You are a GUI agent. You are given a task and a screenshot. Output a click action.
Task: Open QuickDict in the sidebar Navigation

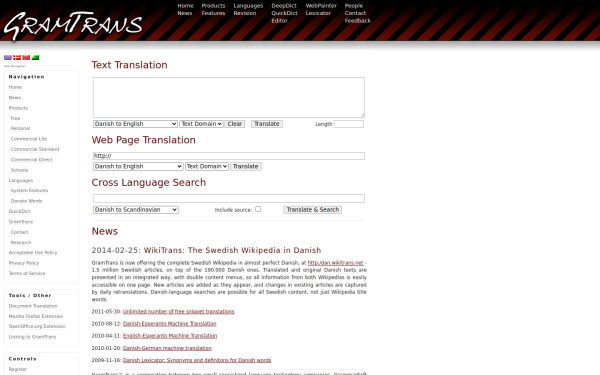(19, 211)
